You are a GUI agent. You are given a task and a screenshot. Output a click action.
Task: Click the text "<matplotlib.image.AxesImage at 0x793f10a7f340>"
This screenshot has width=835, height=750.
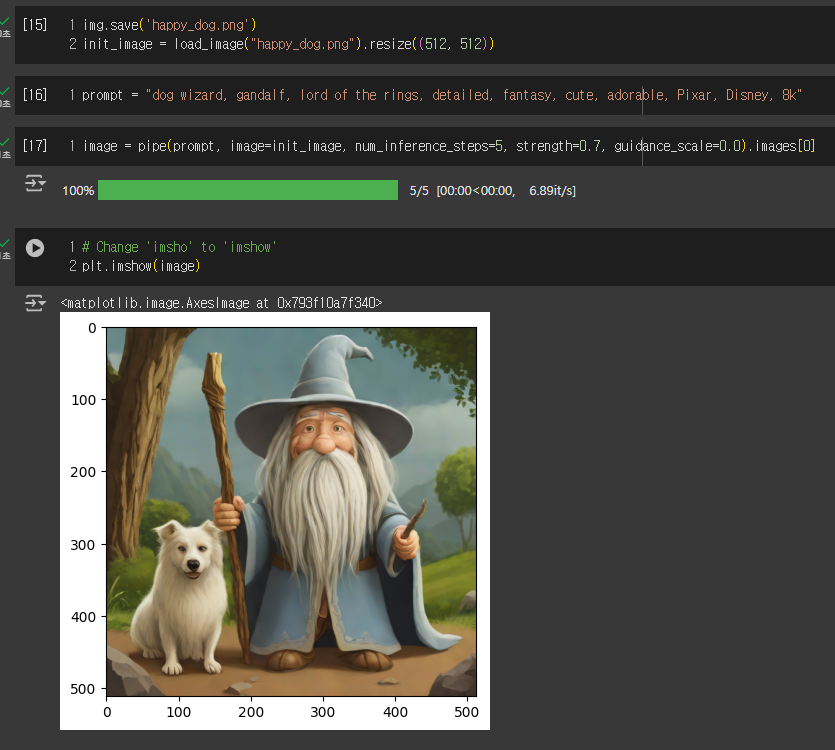point(222,303)
